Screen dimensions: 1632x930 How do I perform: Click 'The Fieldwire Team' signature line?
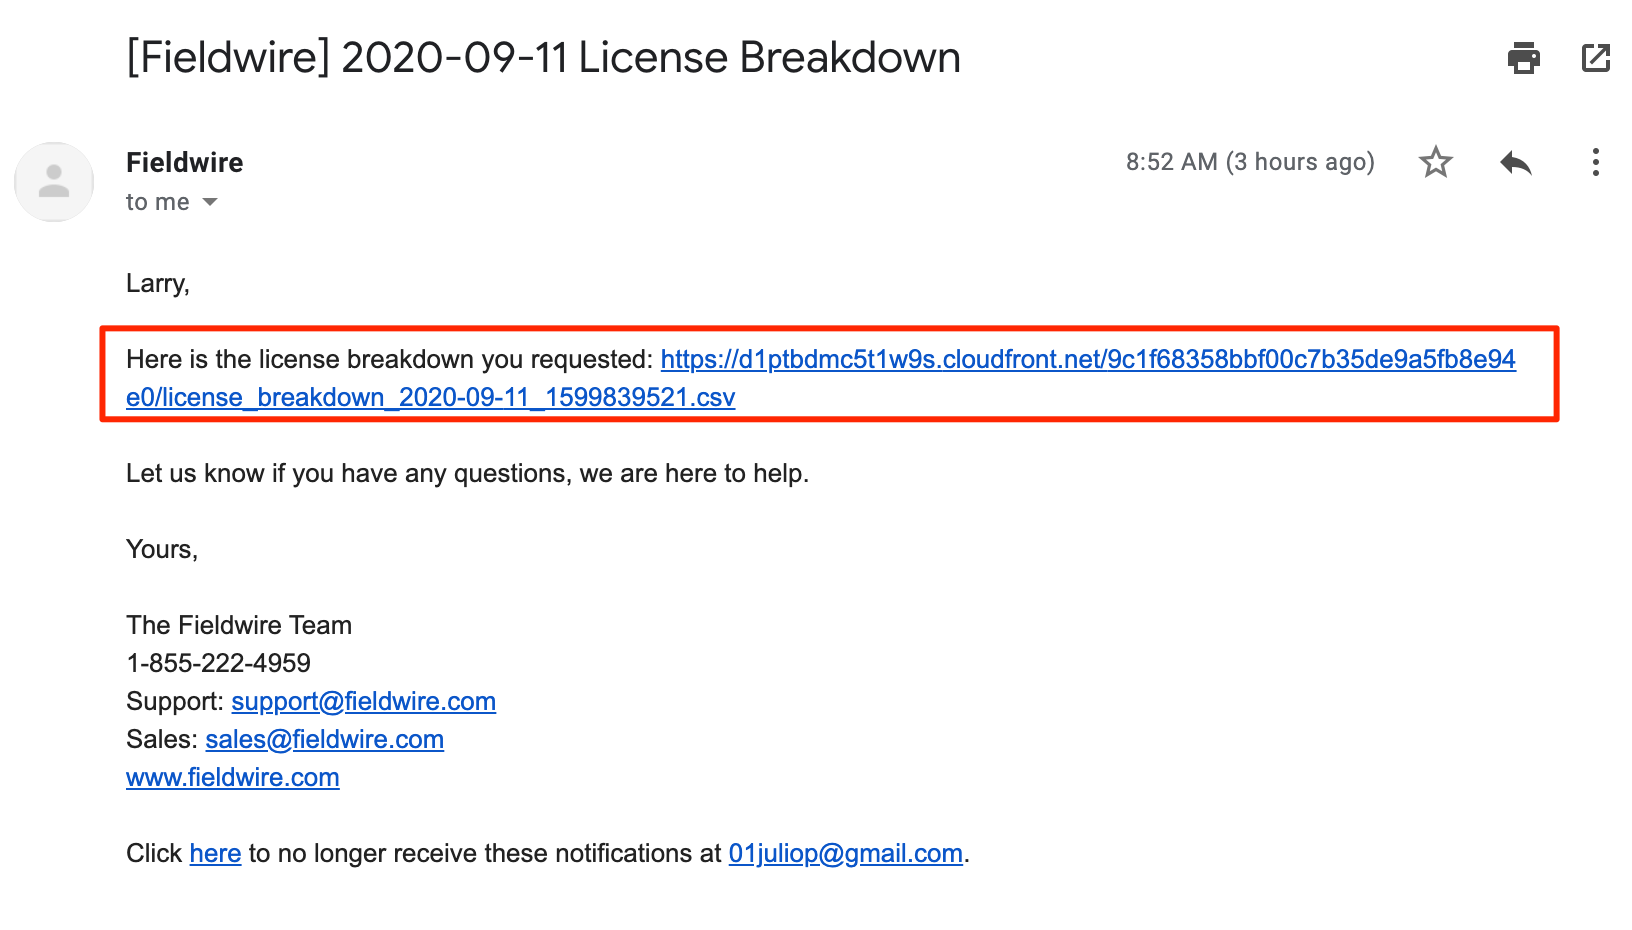[x=239, y=625]
